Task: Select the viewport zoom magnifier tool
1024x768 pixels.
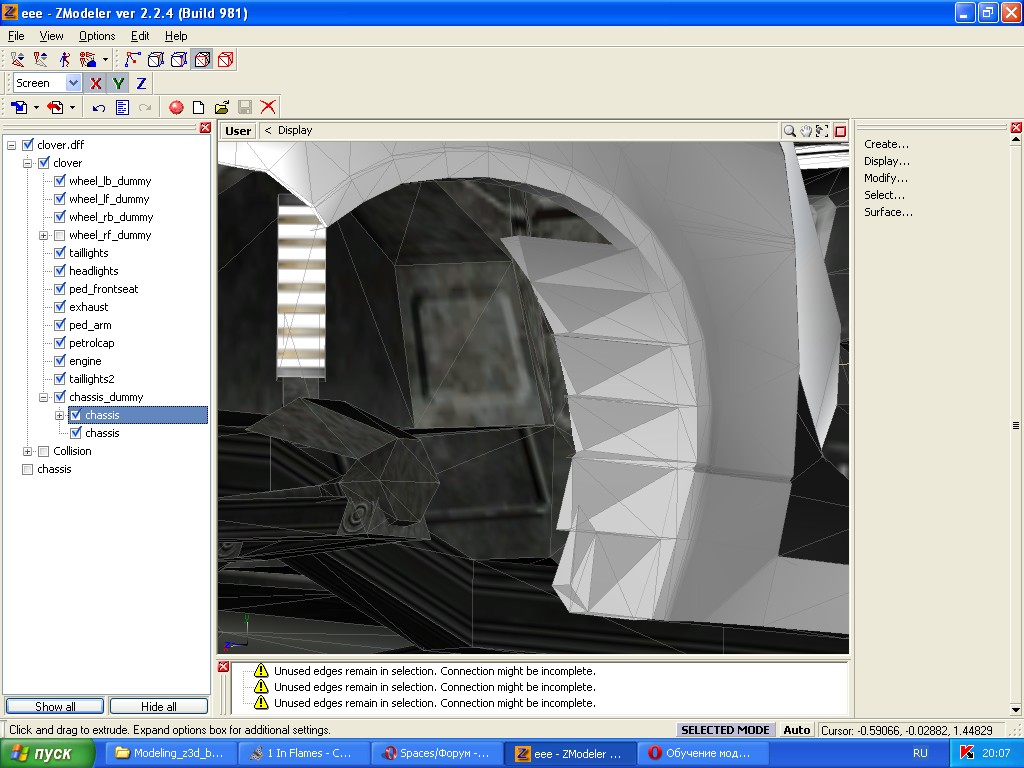Action: (790, 131)
